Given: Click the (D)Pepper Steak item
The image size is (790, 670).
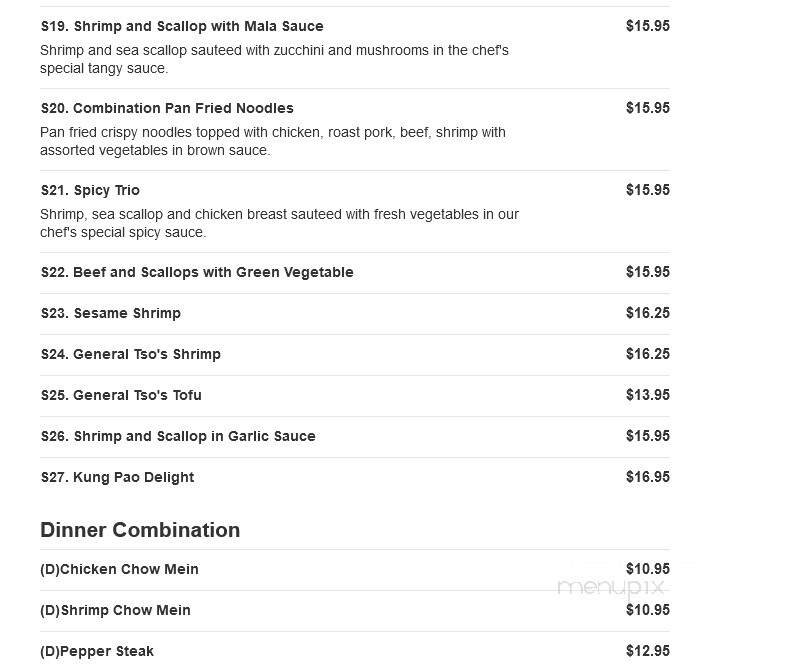Looking at the screenshot, I should pyautogui.click(x=97, y=651).
